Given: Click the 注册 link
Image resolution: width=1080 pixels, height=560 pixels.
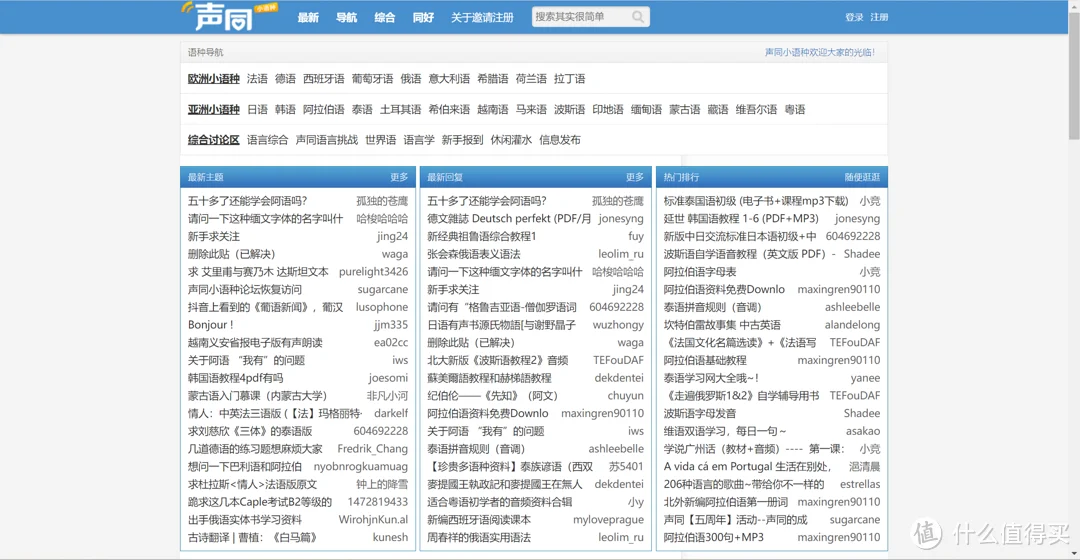Looking at the screenshot, I should (x=879, y=17).
